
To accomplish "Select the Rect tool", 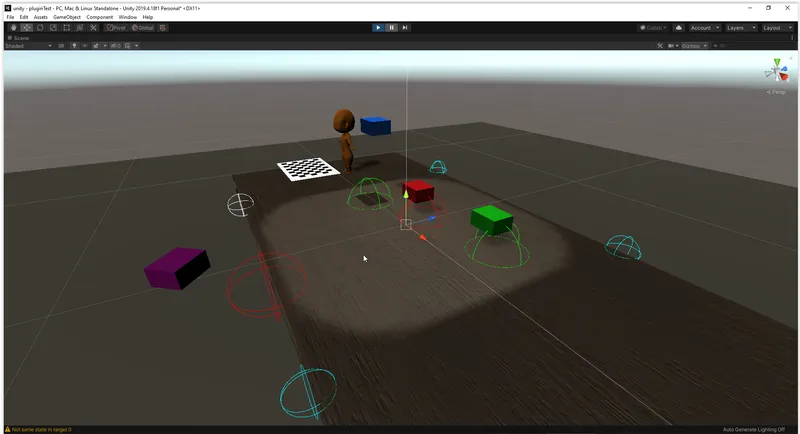I will tap(66, 28).
